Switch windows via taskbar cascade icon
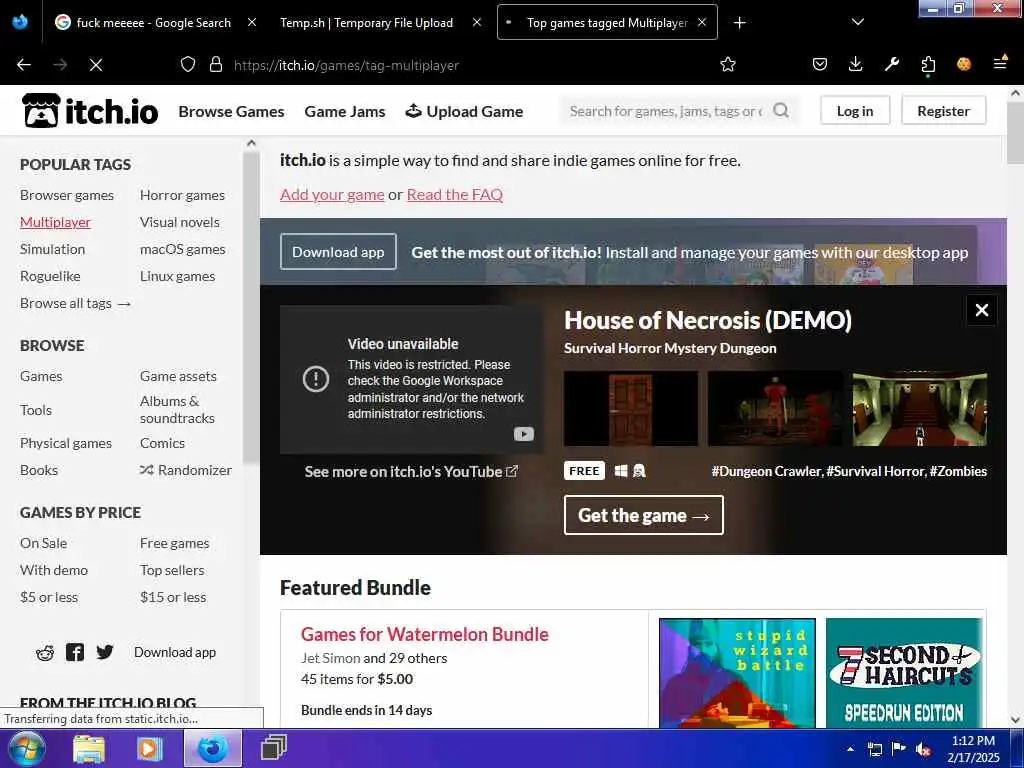The height and width of the screenshot is (768, 1024). point(274,748)
